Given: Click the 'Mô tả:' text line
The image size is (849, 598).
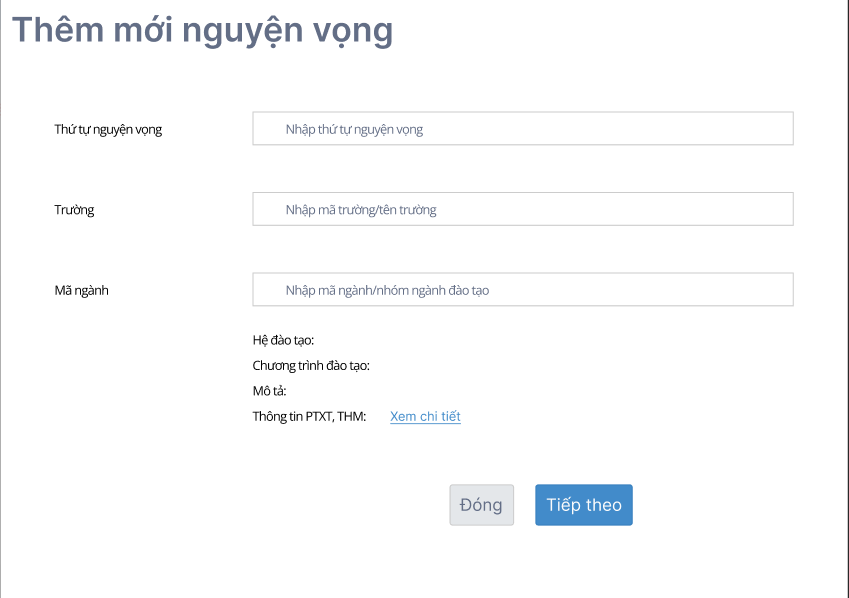Looking at the screenshot, I should [270, 391].
